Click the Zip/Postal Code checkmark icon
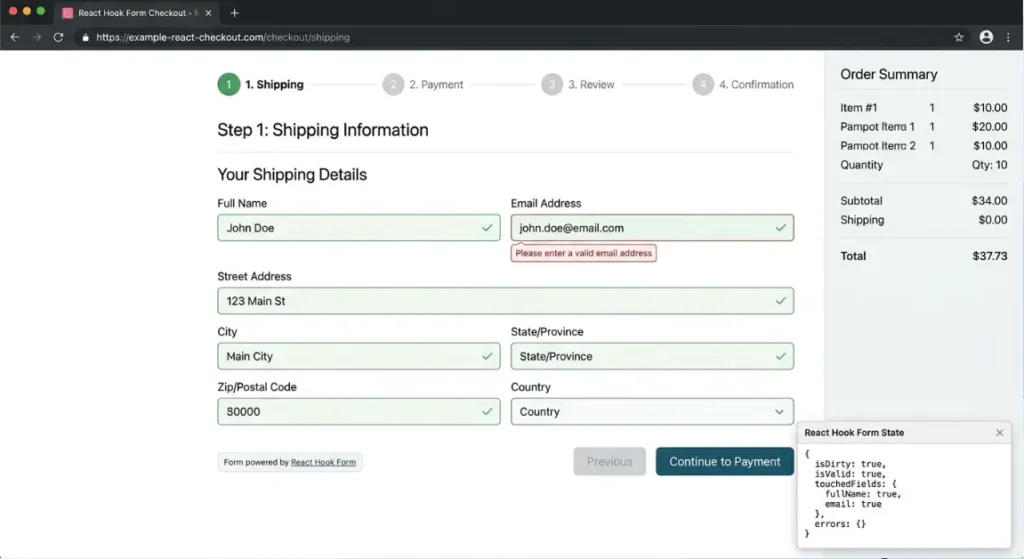1024x559 pixels. tap(487, 411)
